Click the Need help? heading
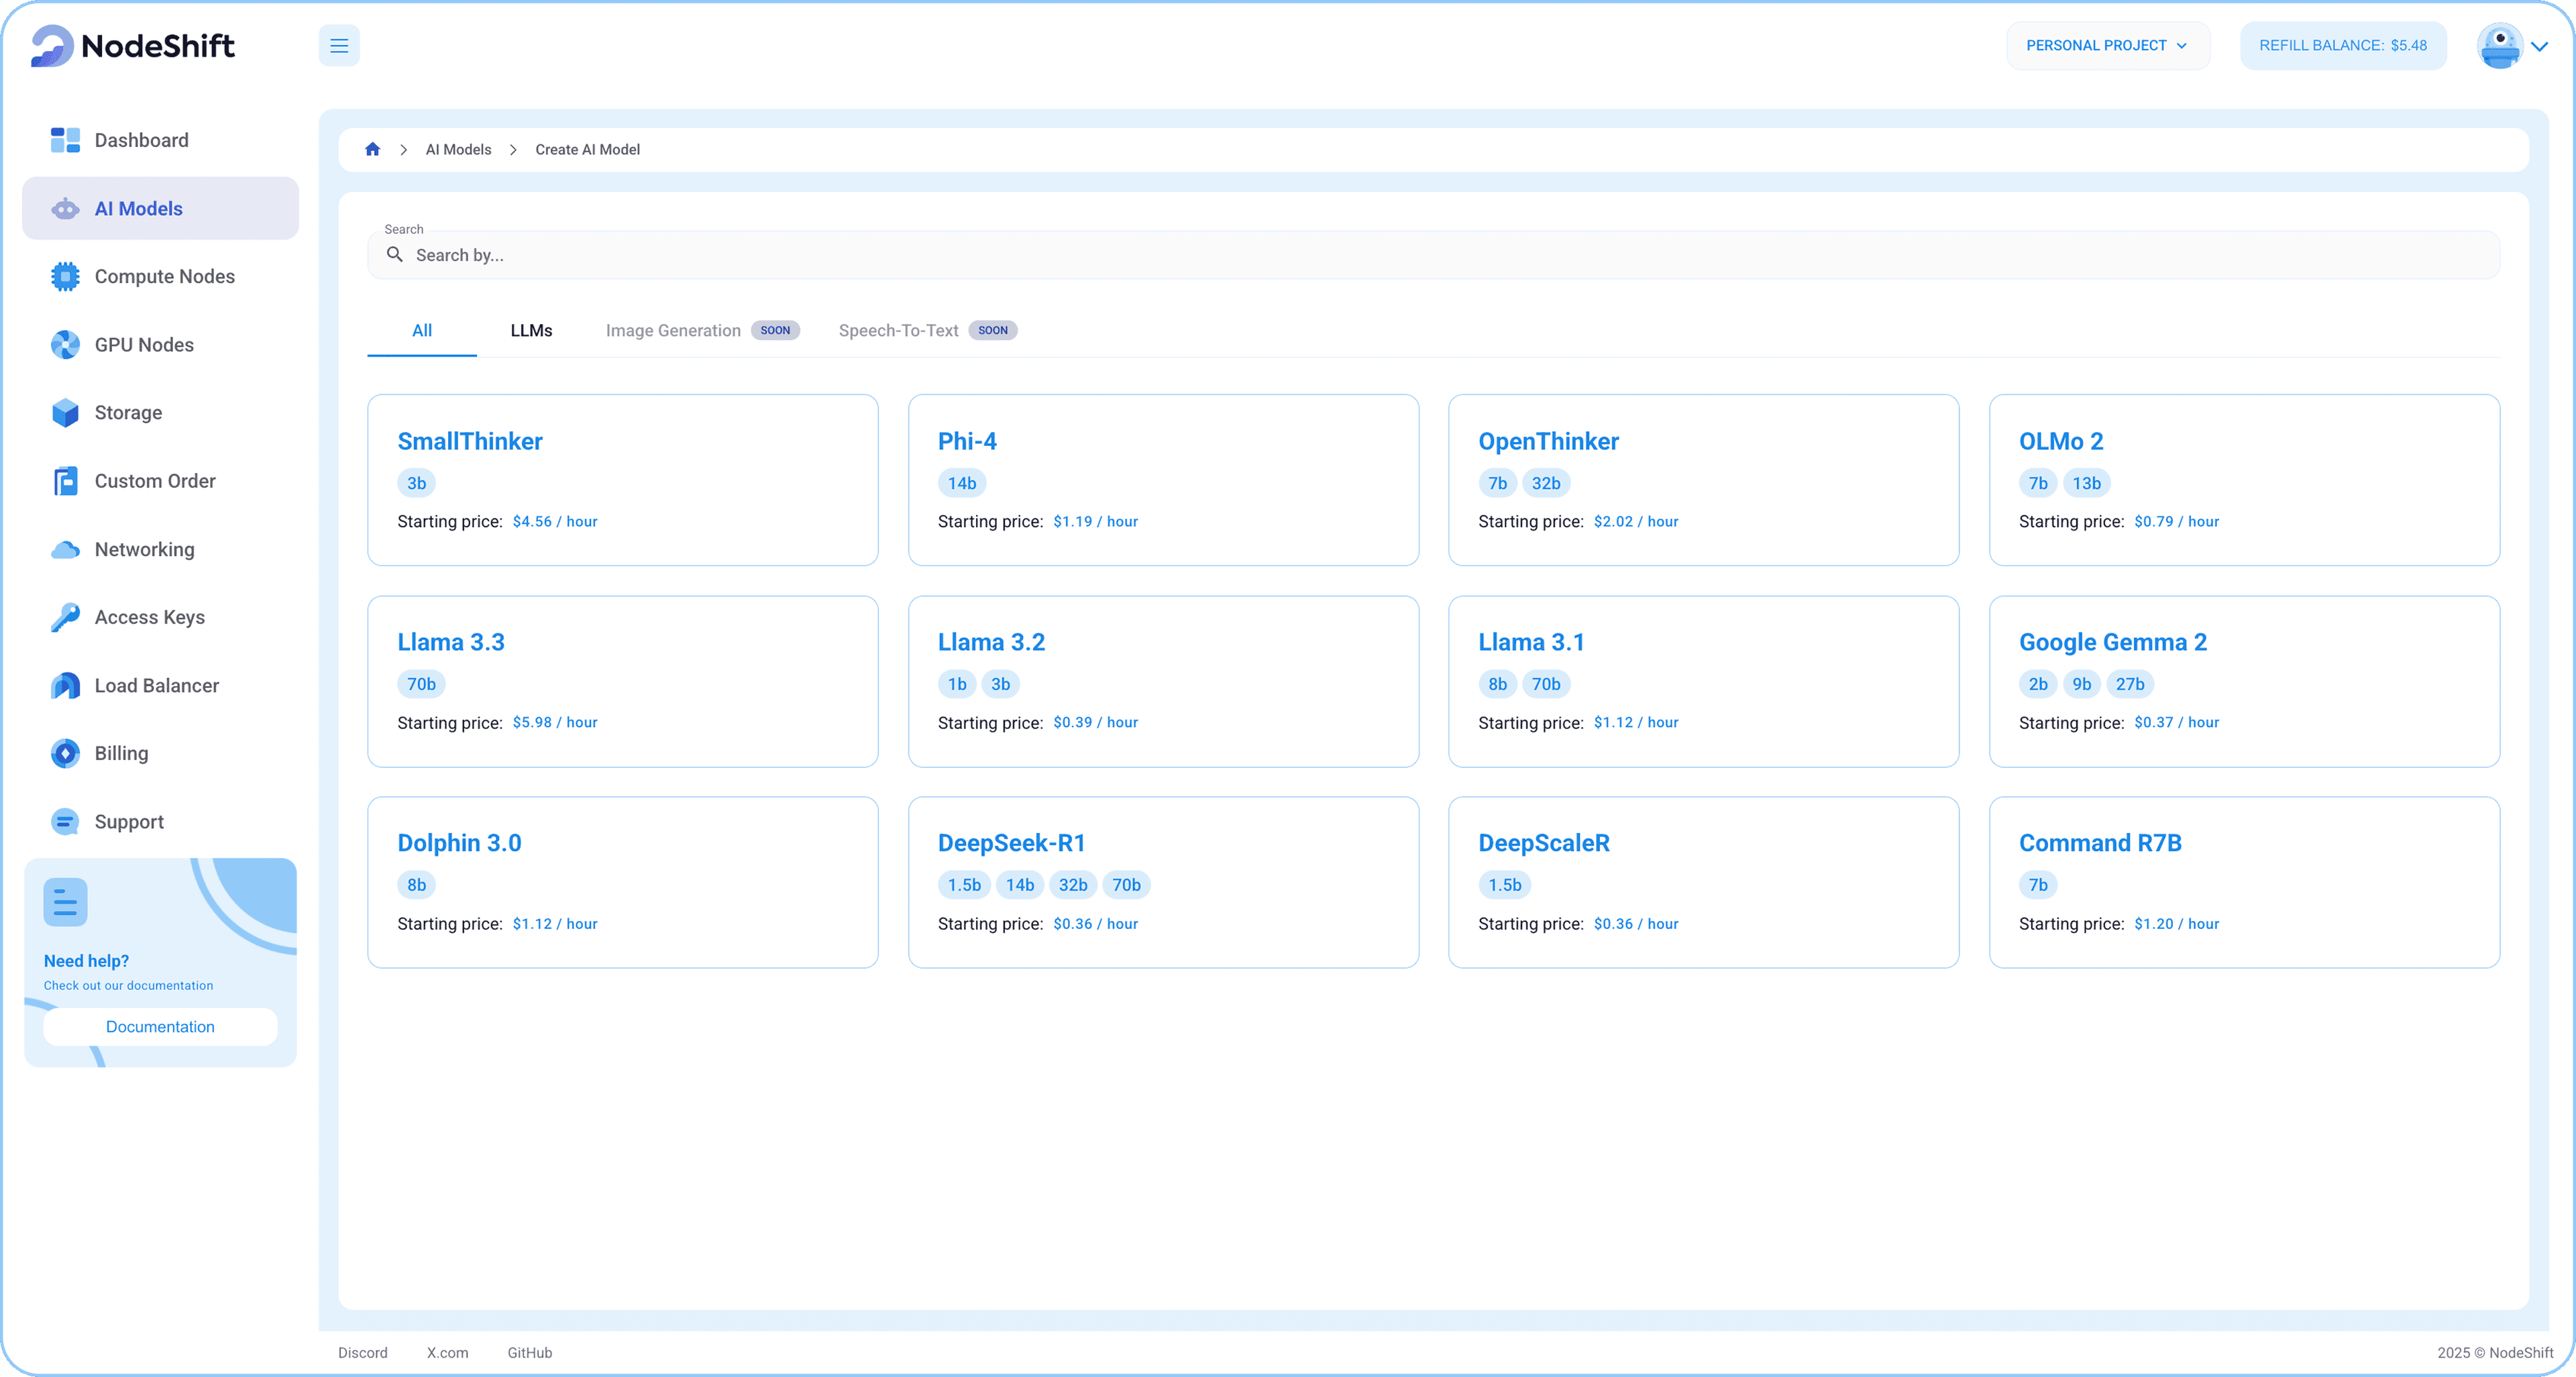 tap(86, 961)
